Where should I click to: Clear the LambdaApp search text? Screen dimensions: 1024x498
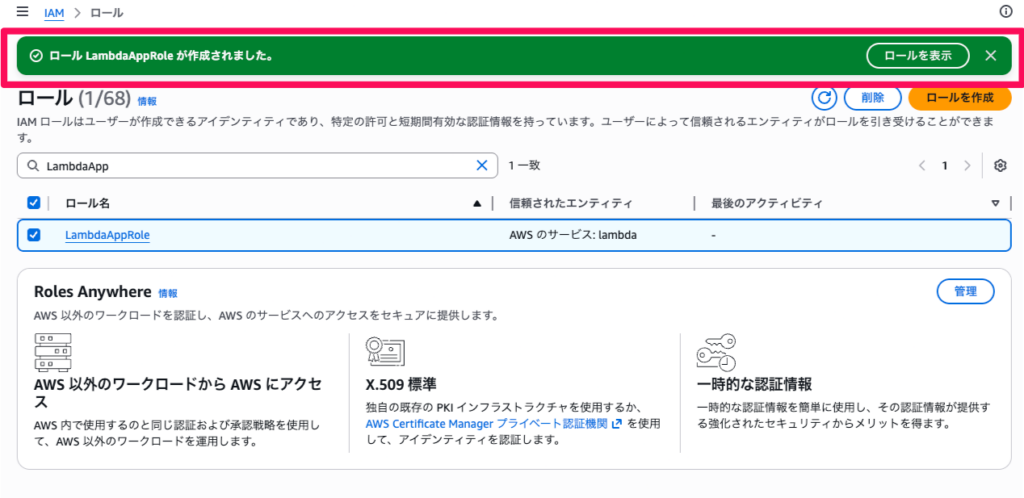click(482, 165)
